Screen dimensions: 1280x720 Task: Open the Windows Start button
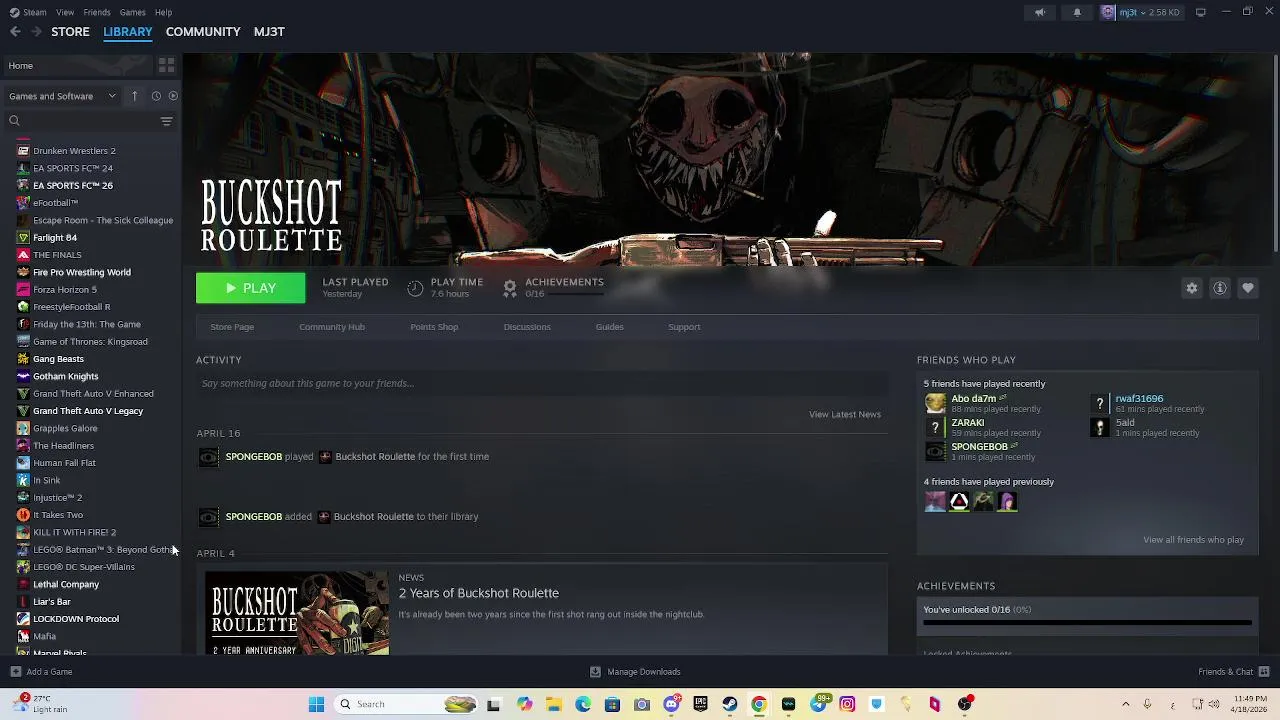pos(316,704)
